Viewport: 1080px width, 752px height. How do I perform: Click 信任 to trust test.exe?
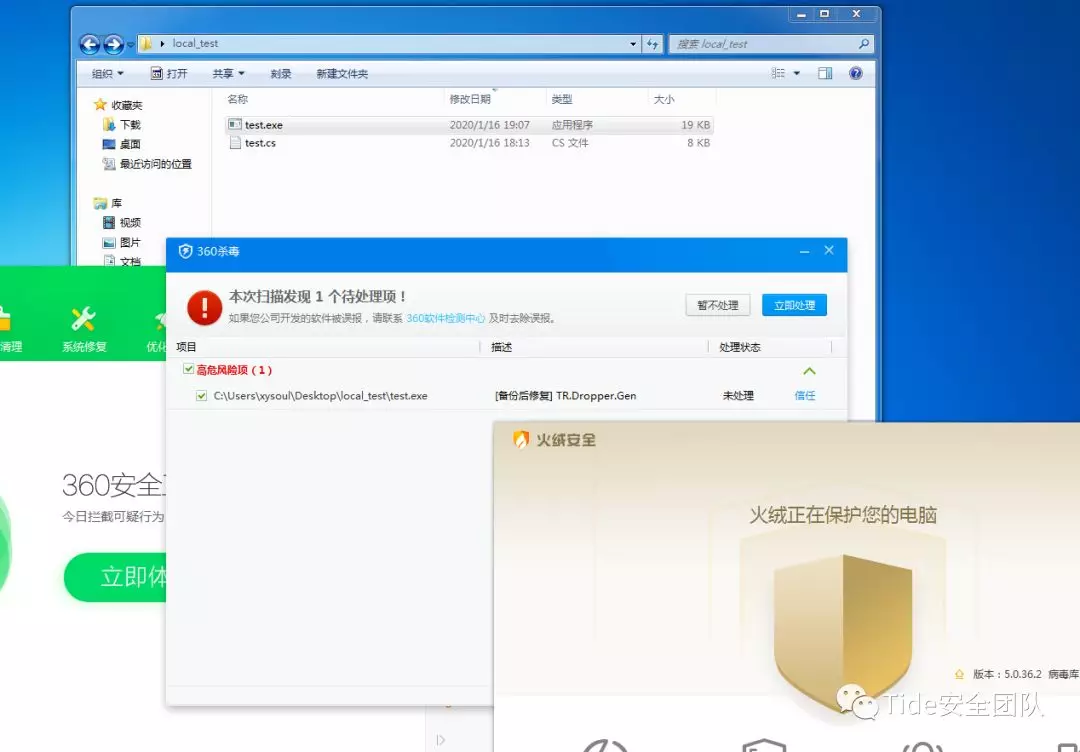tap(805, 396)
